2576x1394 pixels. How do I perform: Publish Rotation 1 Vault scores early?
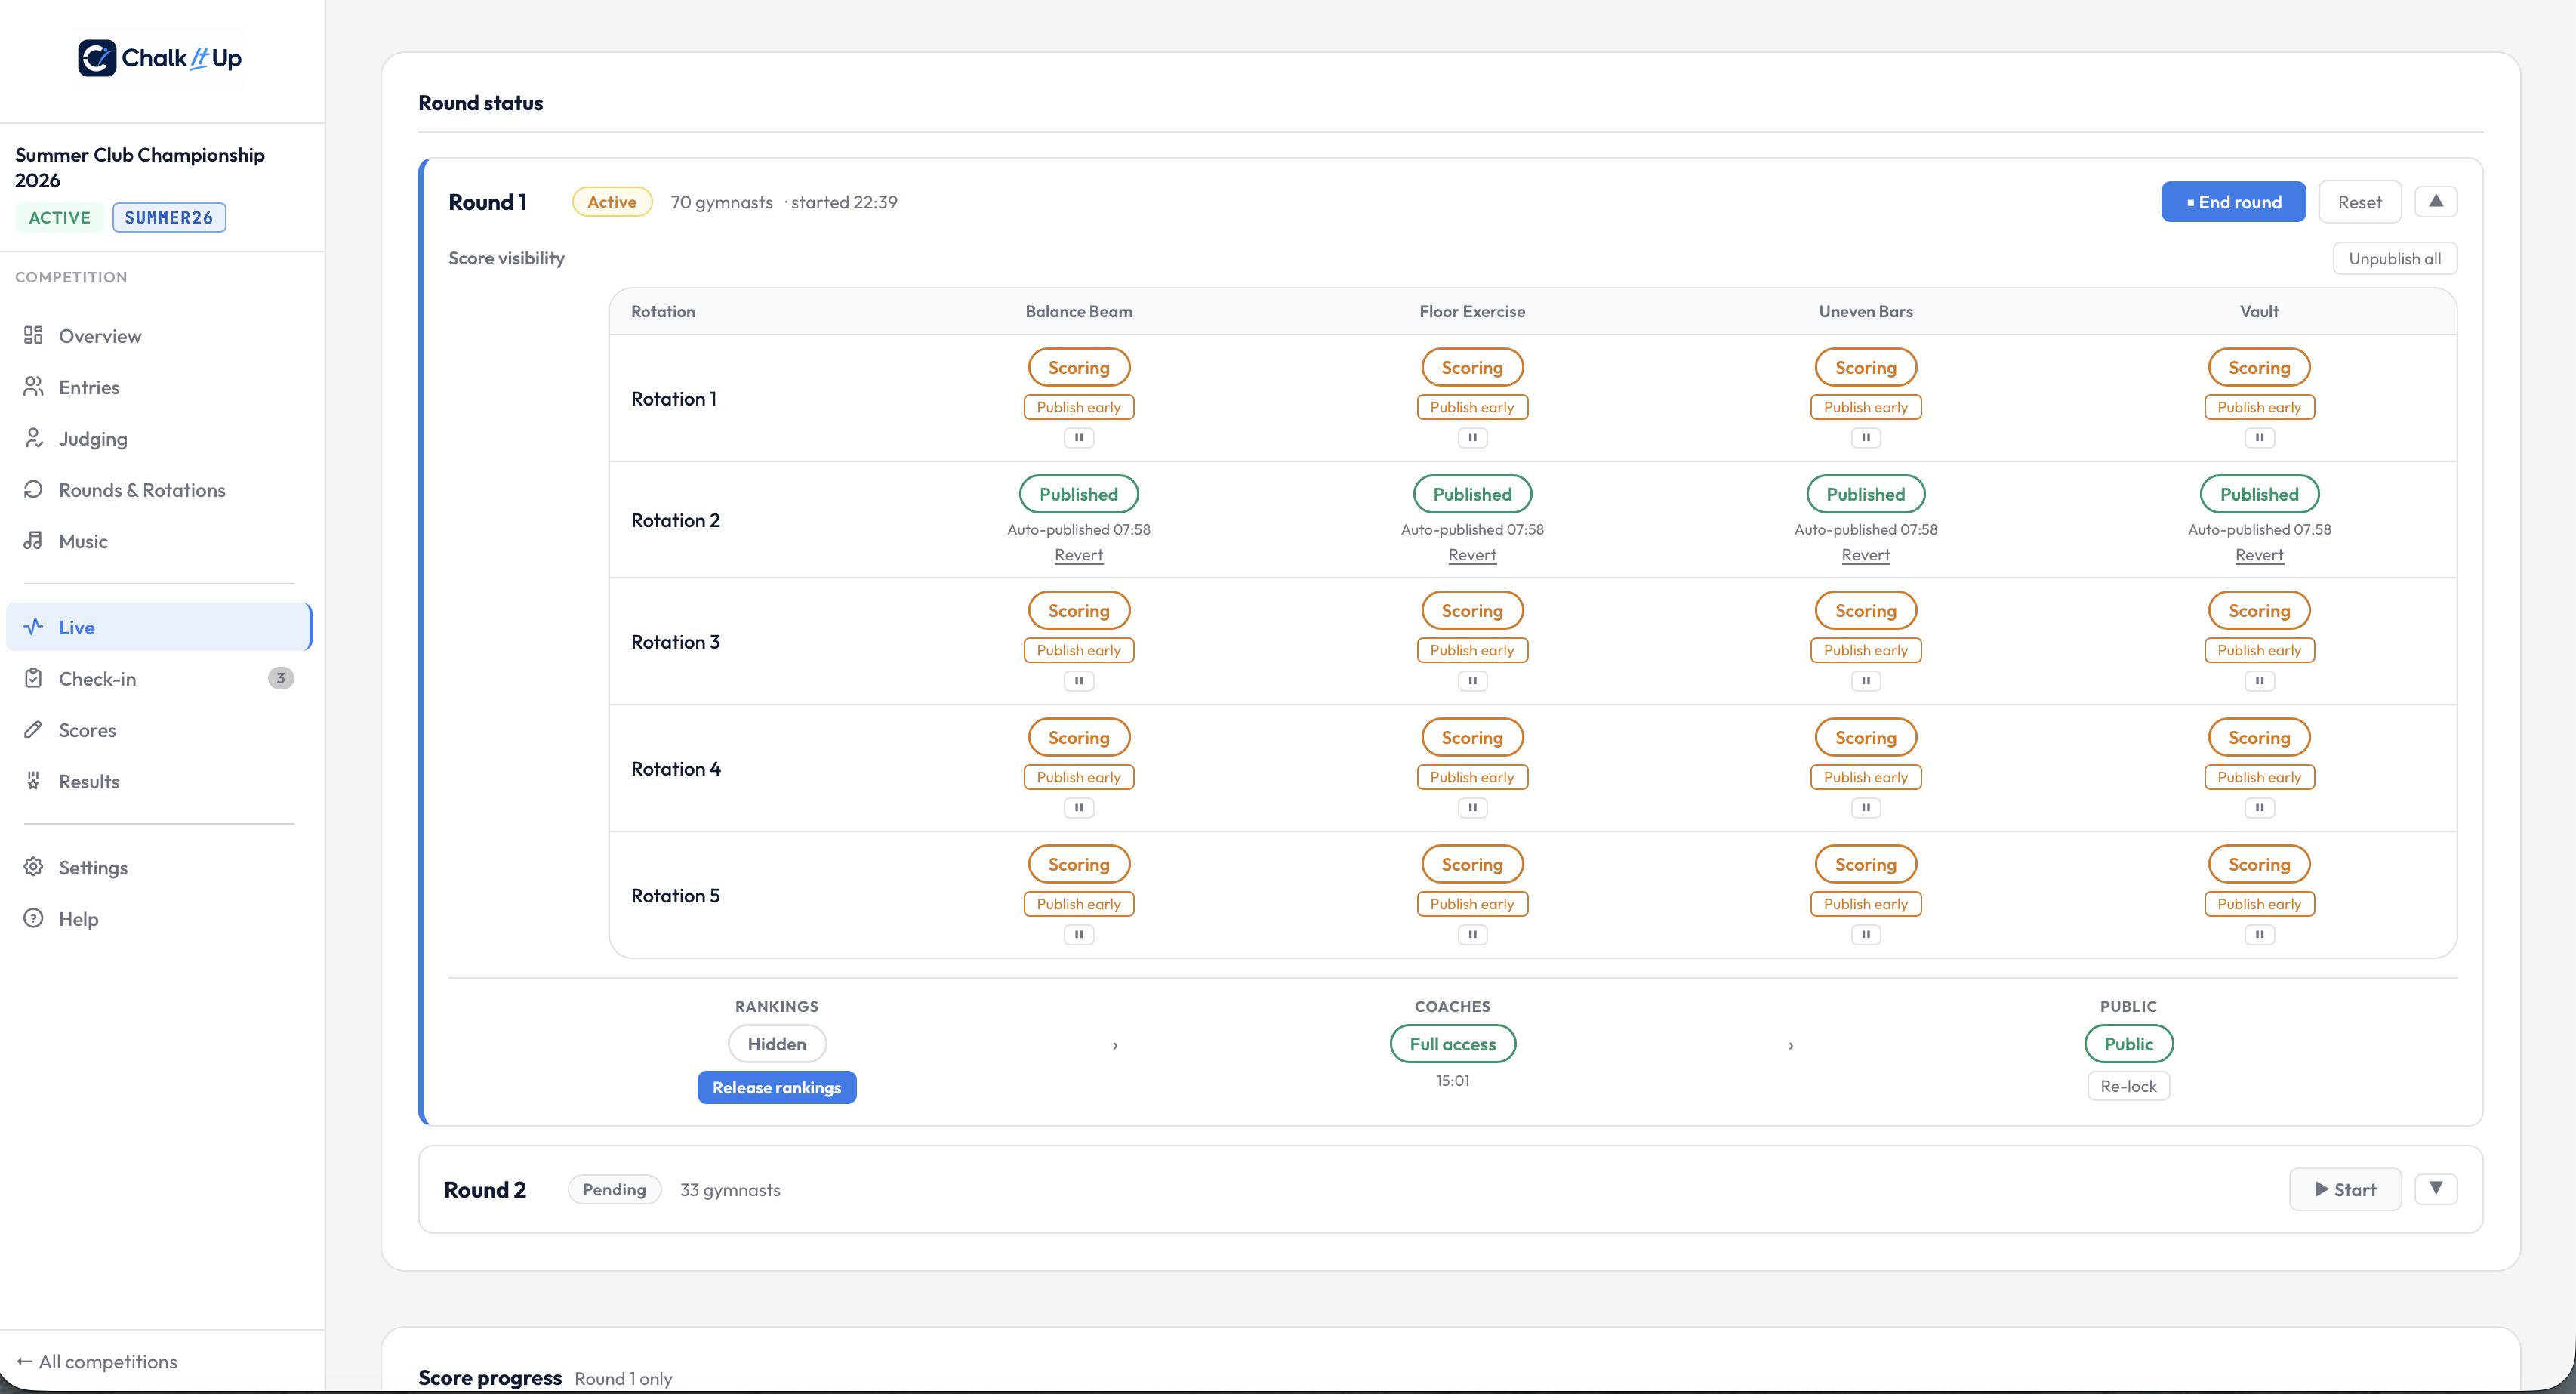click(x=2259, y=407)
